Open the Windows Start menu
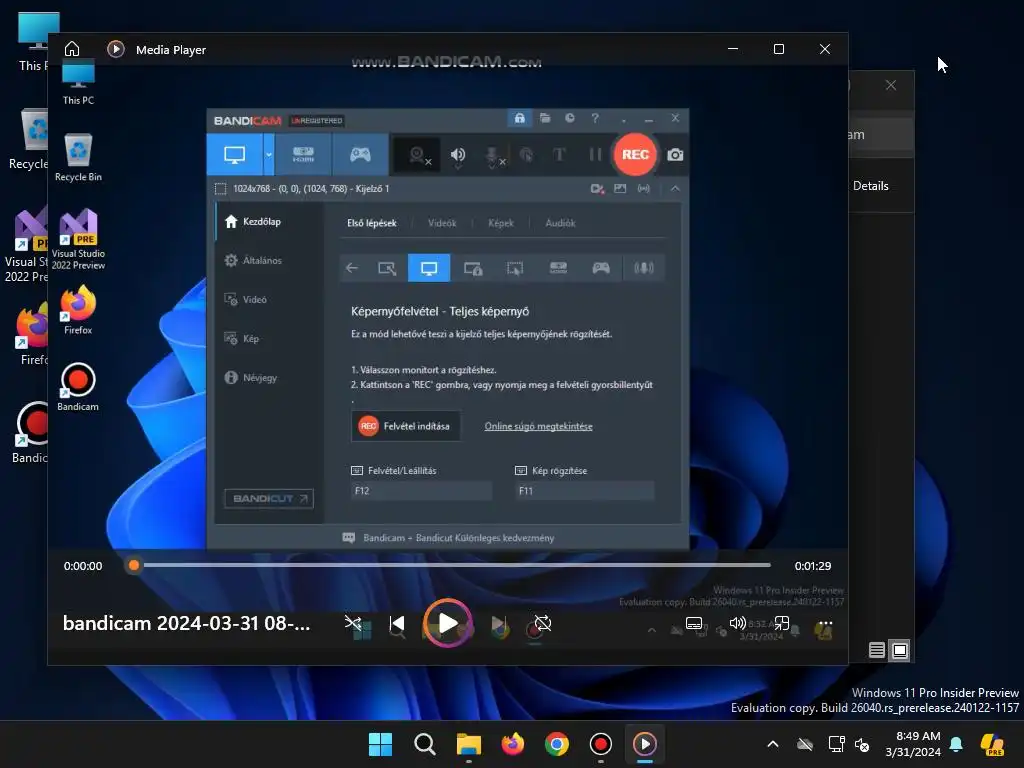The height and width of the screenshot is (768, 1024). click(x=380, y=744)
